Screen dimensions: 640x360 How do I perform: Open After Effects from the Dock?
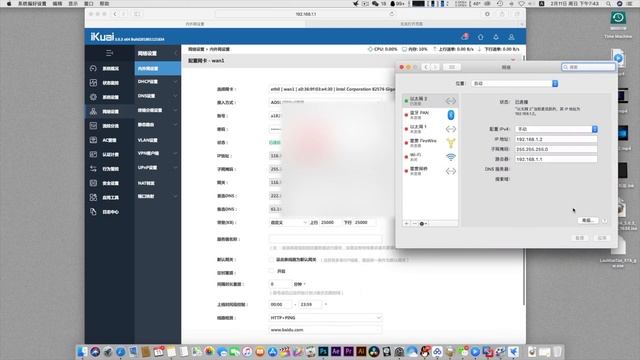coord(336,351)
